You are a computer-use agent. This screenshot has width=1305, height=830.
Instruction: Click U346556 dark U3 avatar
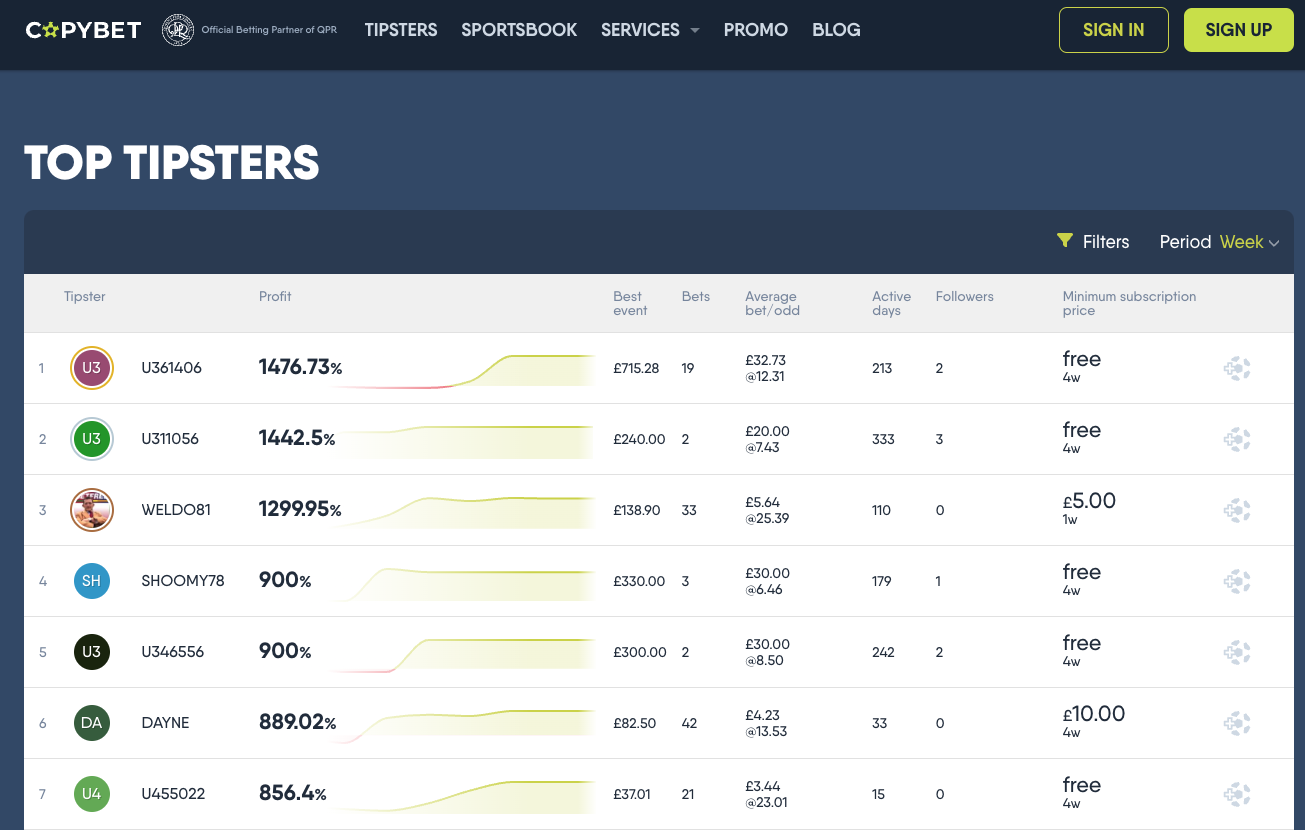pyautogui.click(x=92, y=652)
